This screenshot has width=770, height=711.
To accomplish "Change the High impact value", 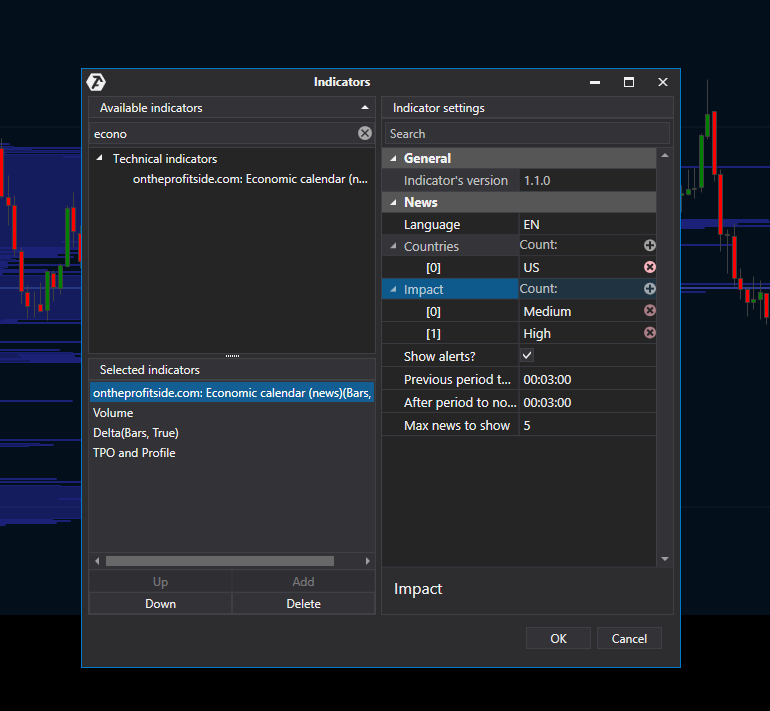I will point(581,333).
